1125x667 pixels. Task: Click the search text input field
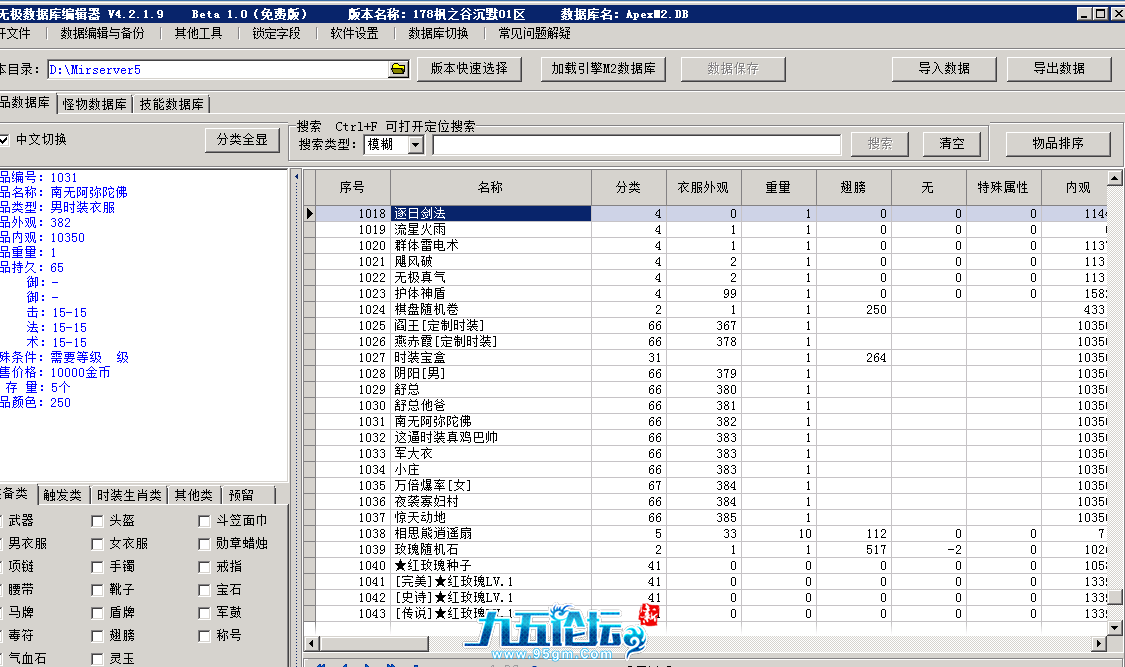[636, 145]
